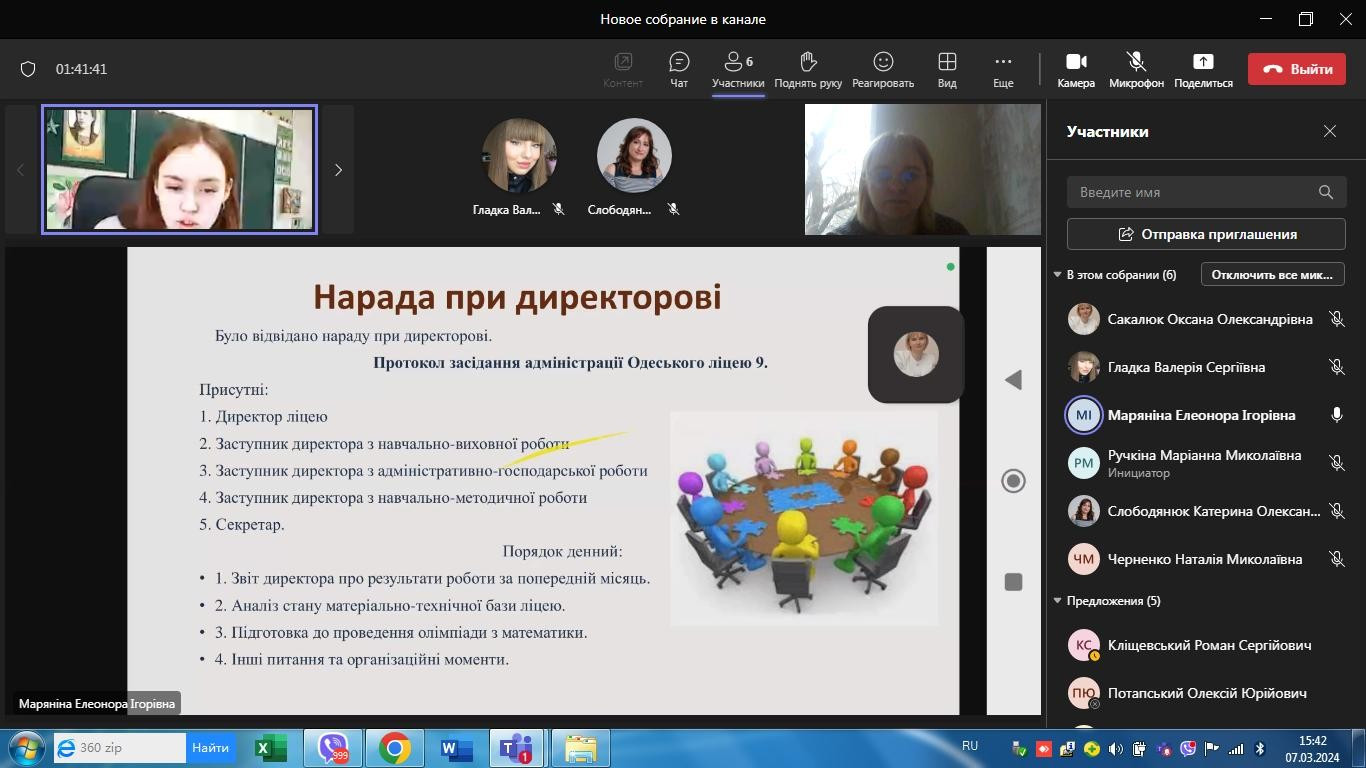Click the 'Отправка приглашения' button

[1206, 234]
